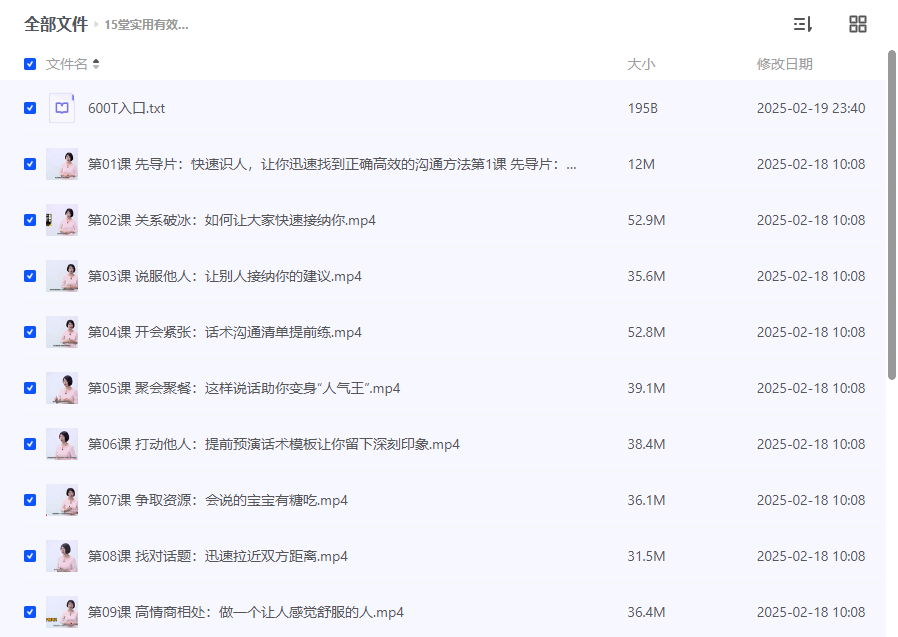Select the 15堂实用有效 breadcrumb folder

pyautogui.click(x=146, y=25)
